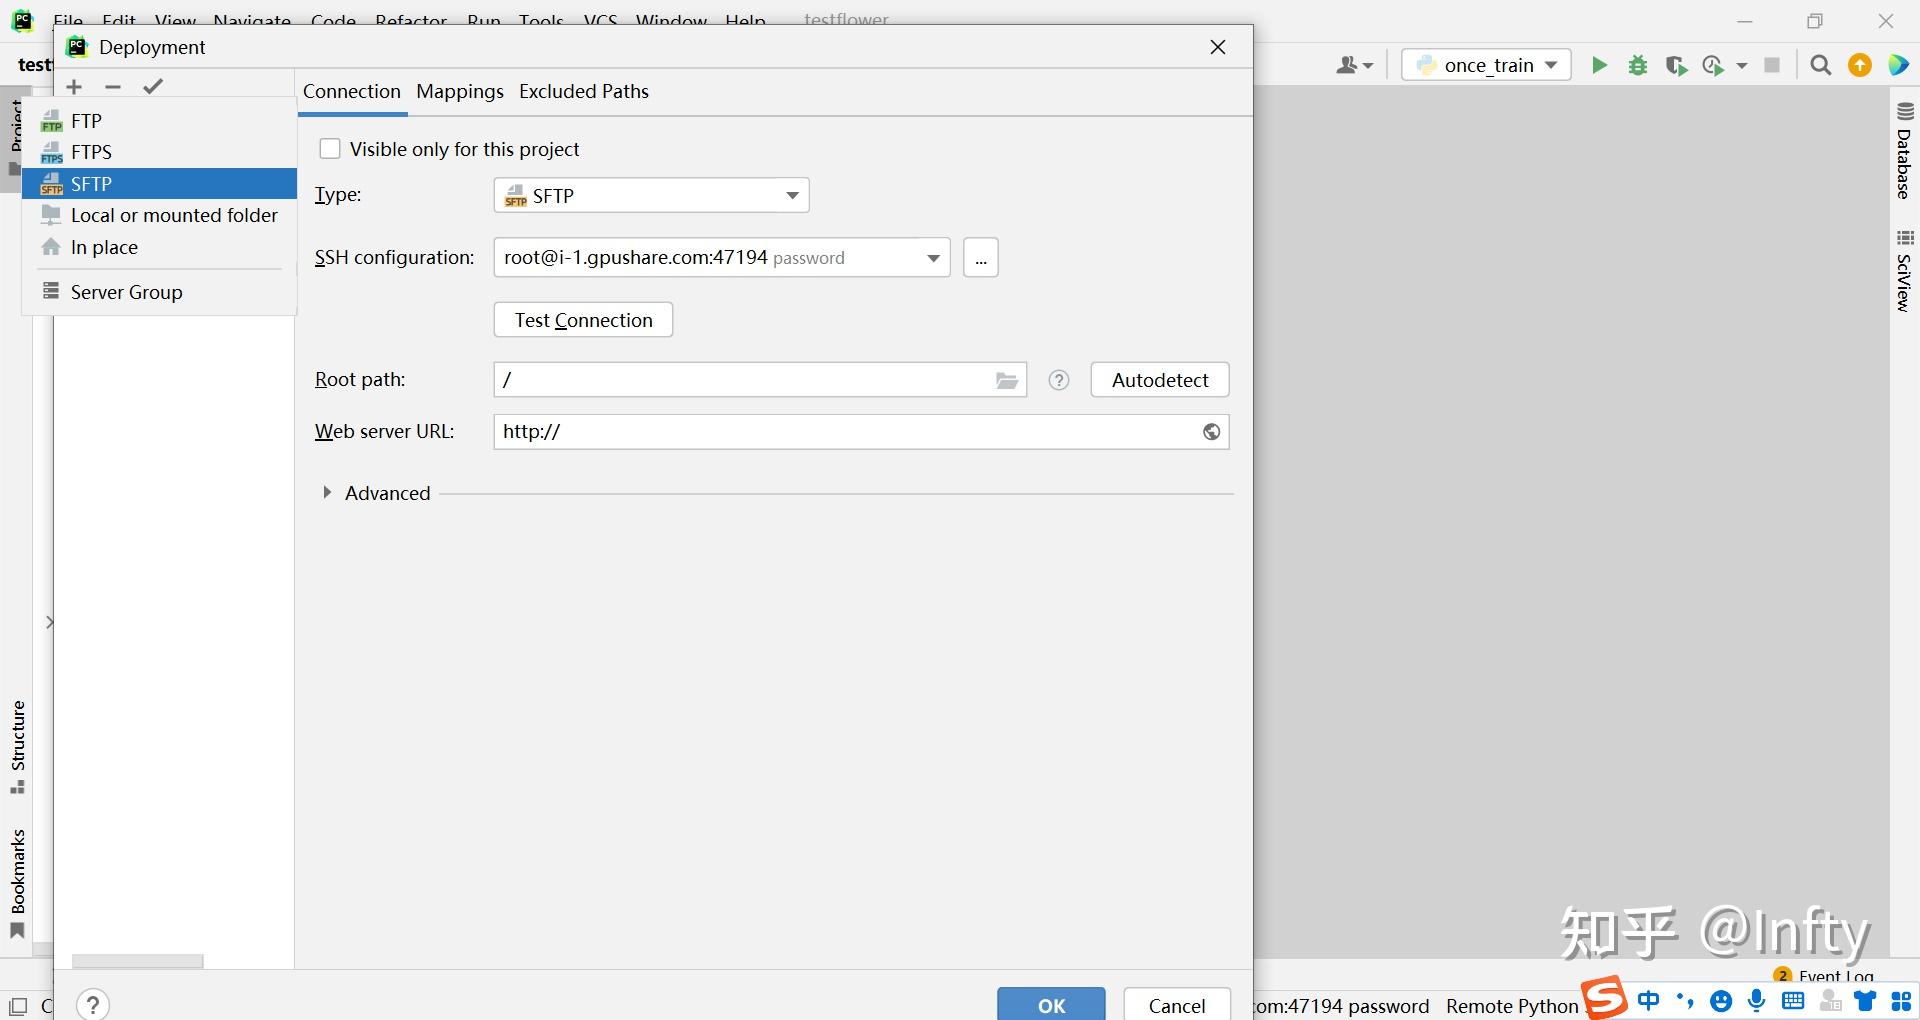The image size is (1920, 1020).
Task: Open IME emoji panel
Action: pyautogui.click(x=1721, y=1001)
